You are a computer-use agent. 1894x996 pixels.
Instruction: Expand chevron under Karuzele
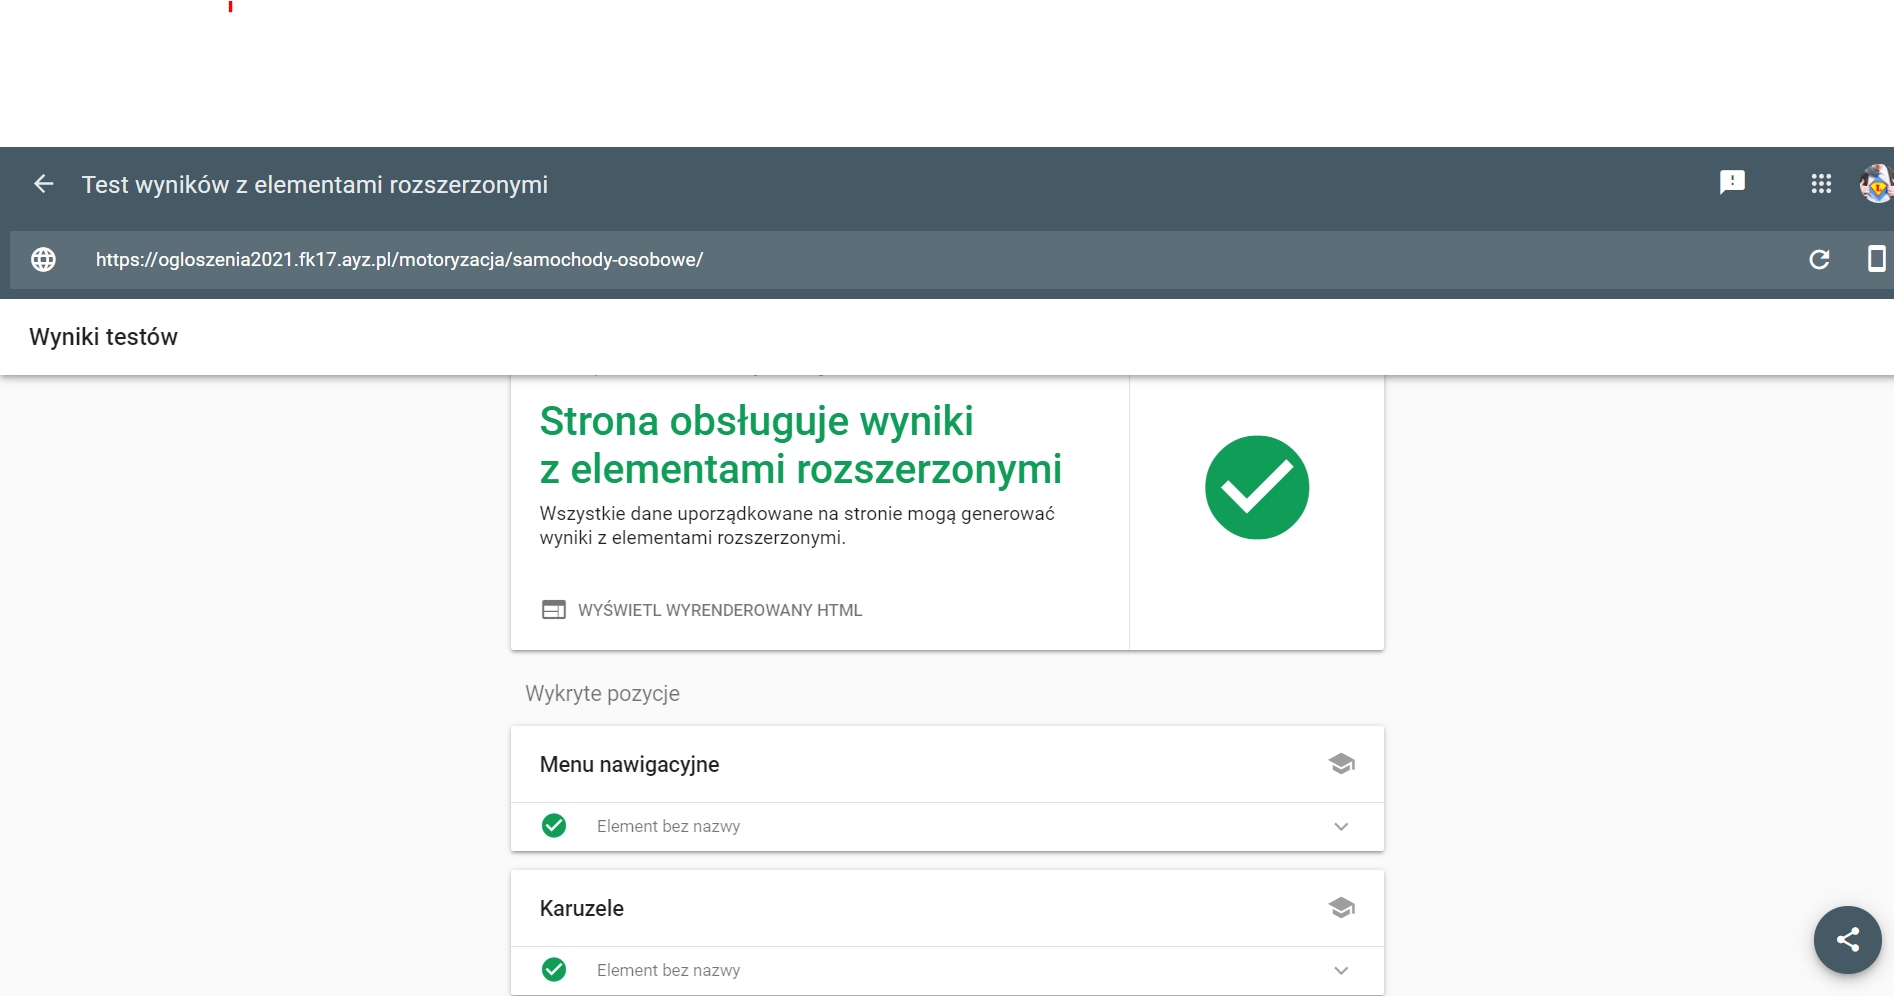(x=1341, y=971)
